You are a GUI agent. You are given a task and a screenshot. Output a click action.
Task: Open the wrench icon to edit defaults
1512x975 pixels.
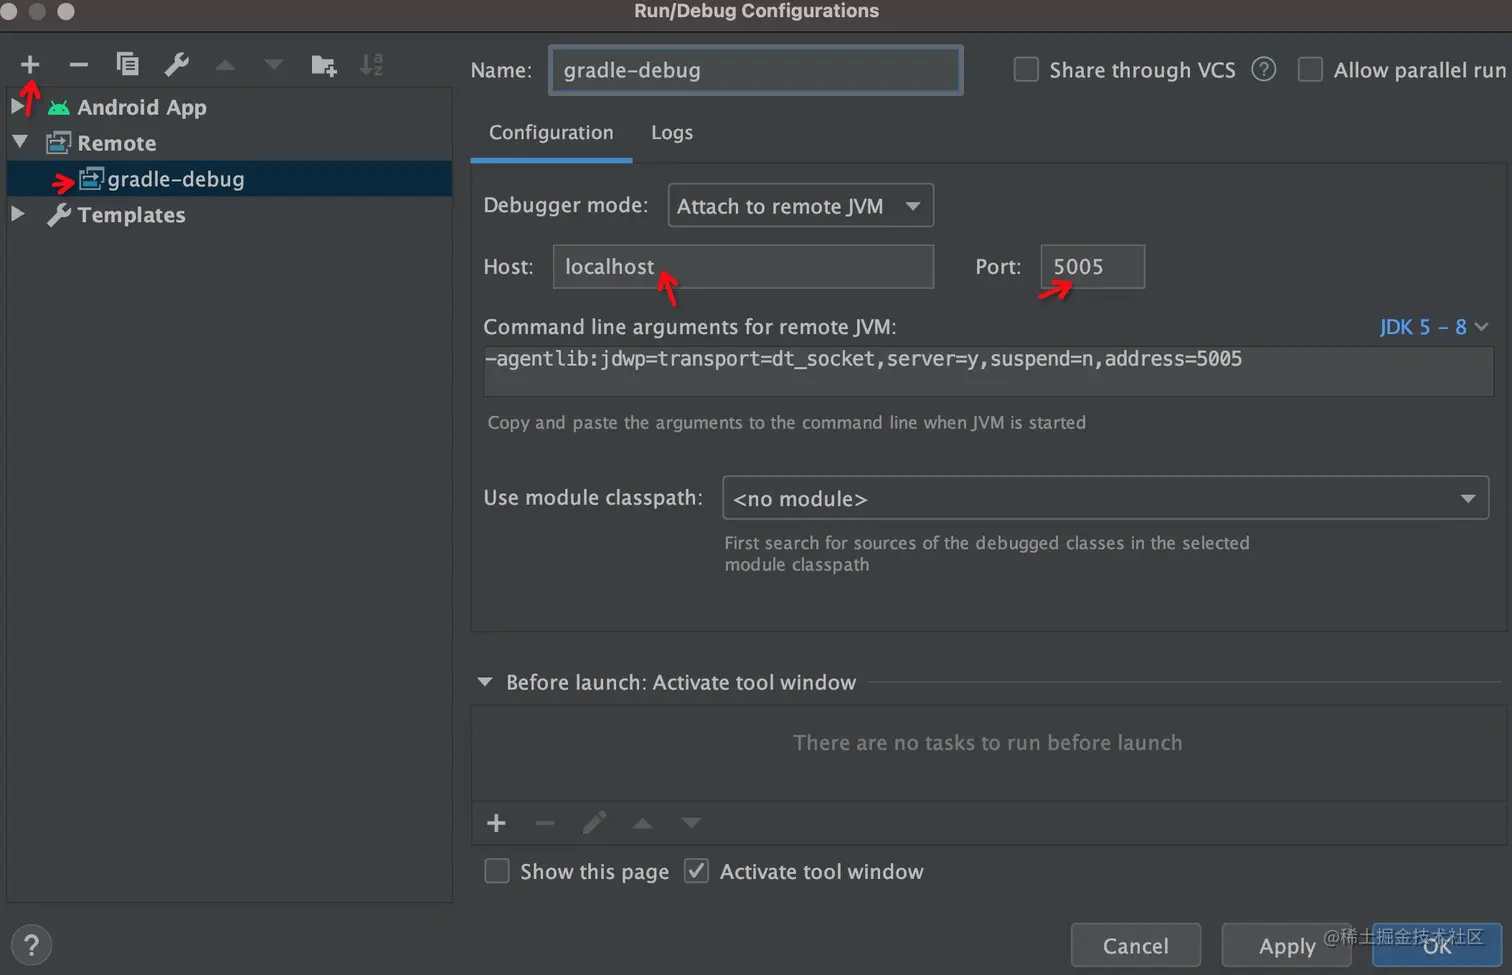[176, 65]
